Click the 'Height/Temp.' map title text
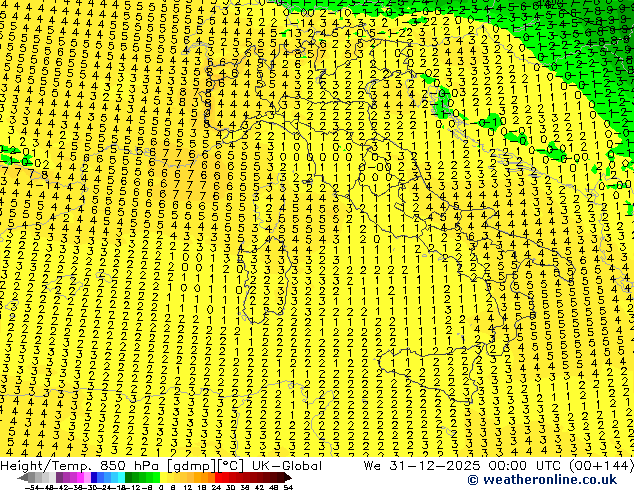This screenshot has width=634, height=490. (45, 466)
